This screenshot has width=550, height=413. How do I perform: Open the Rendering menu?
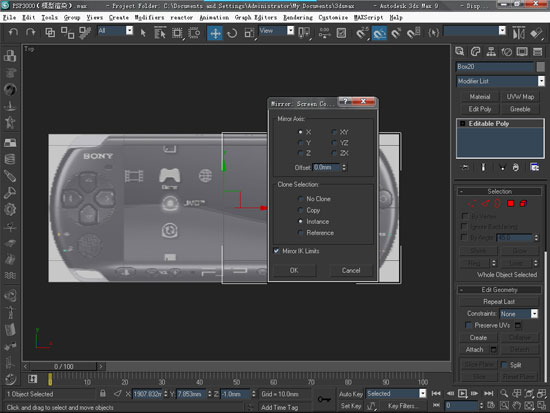pos(298,17)
